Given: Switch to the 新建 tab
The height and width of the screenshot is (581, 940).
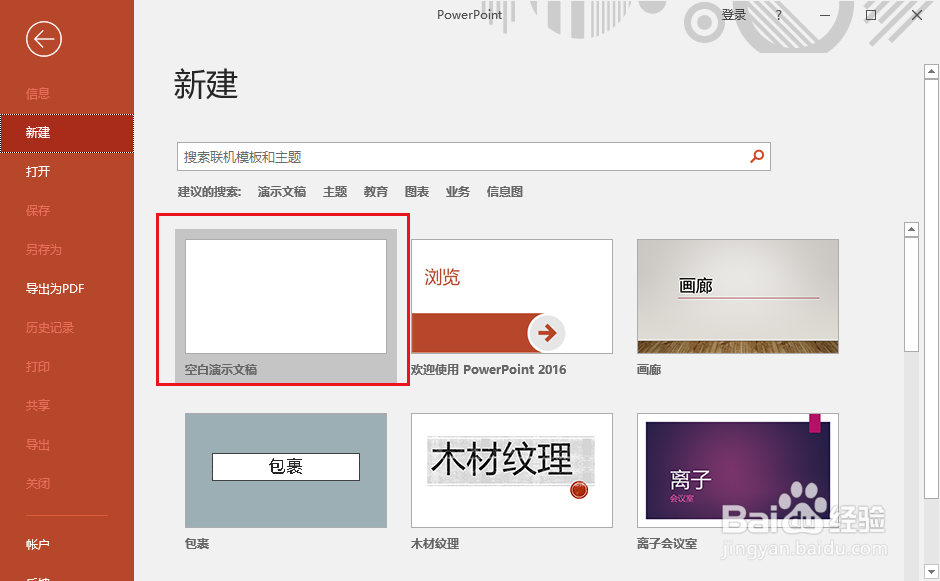Looking at the screenshot, I should pos(36,131).
